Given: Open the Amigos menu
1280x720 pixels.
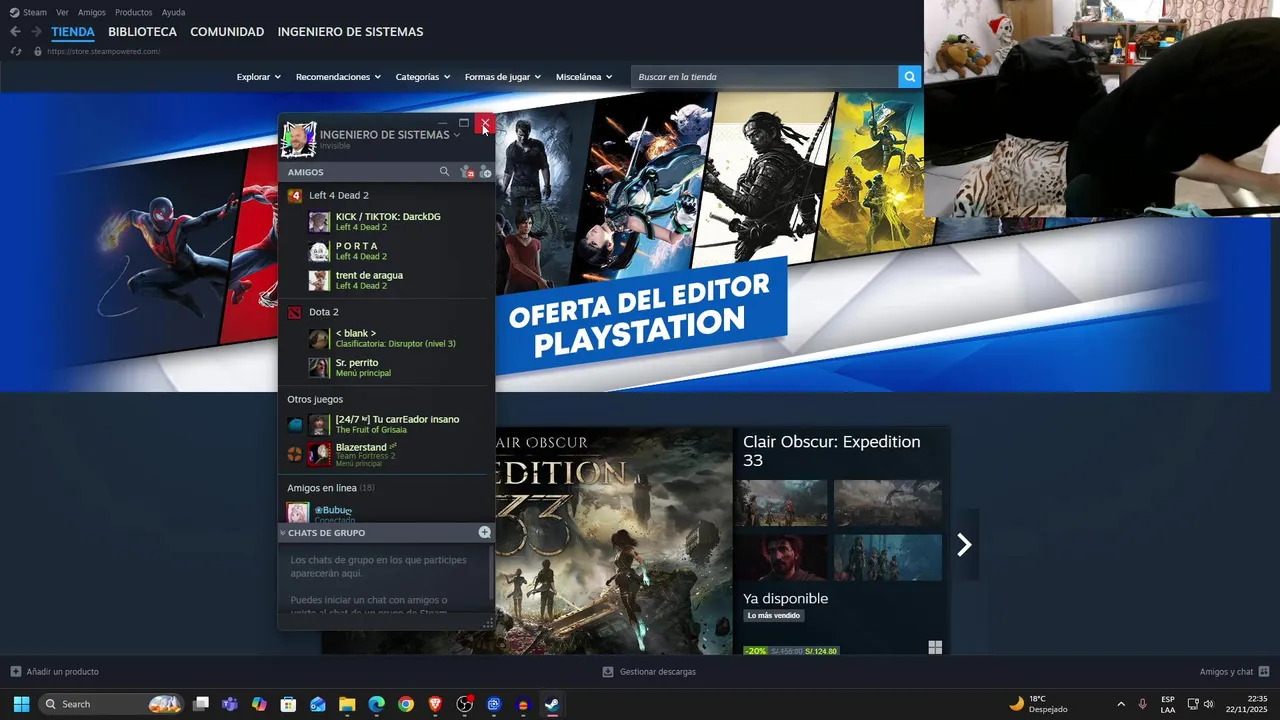Looking at the screenshot, I should pyautogui.click(x=92, y=12).
